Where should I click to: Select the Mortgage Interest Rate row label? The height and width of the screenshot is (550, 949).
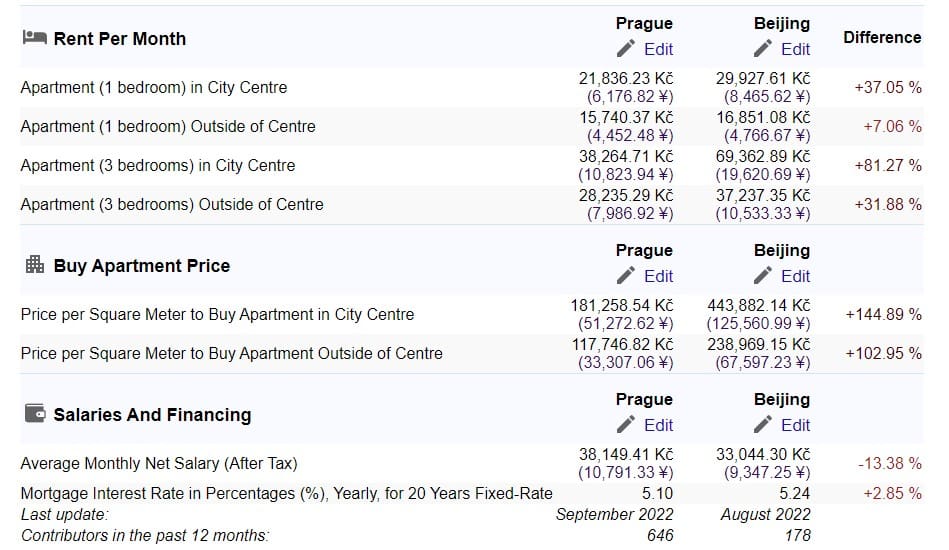pos(286,493)
